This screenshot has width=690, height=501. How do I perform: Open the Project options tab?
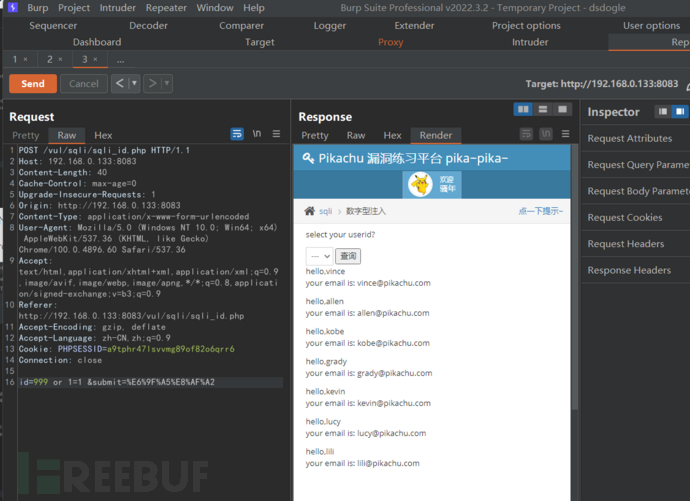tap(526, 26)
